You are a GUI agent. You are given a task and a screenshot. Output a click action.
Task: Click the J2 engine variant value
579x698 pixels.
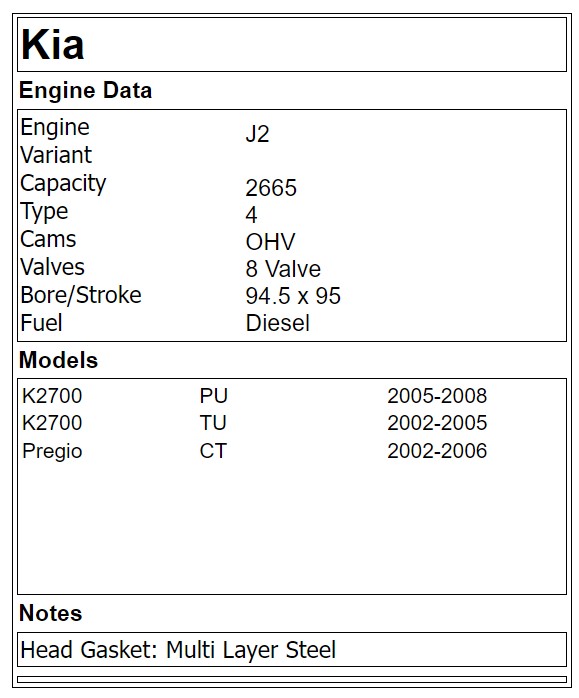pos(257,134)
